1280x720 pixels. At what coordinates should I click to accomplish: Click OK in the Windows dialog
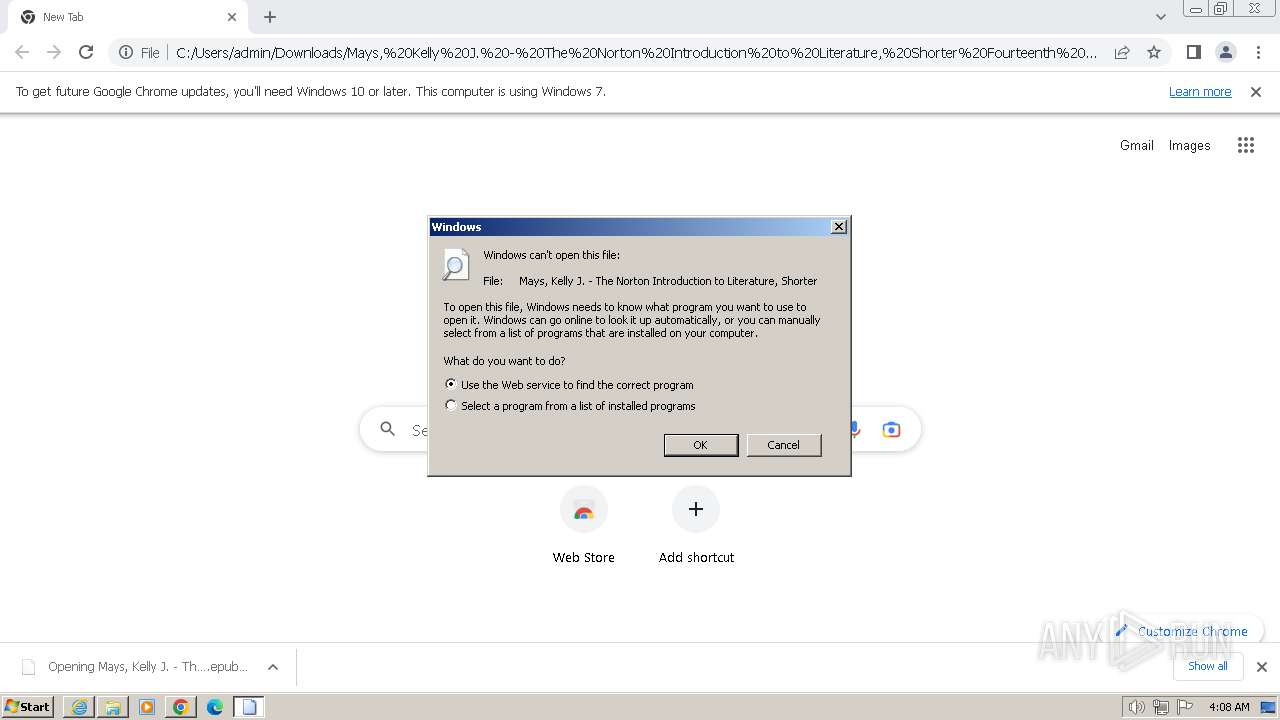701,445
